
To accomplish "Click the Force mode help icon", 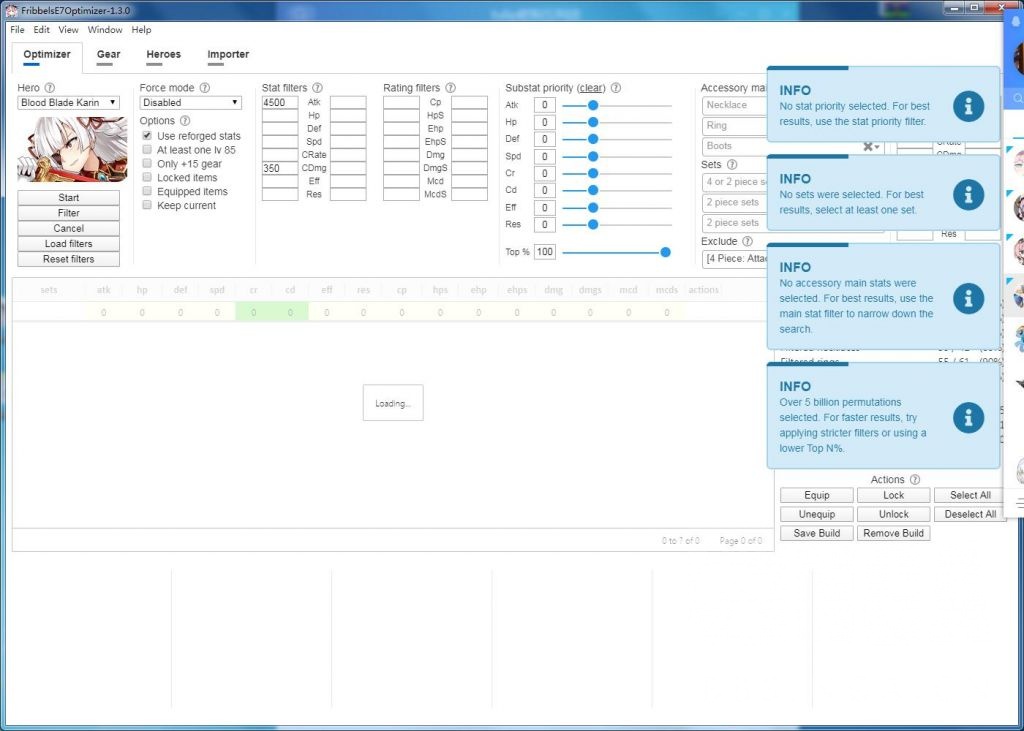I will click(205, 88).
